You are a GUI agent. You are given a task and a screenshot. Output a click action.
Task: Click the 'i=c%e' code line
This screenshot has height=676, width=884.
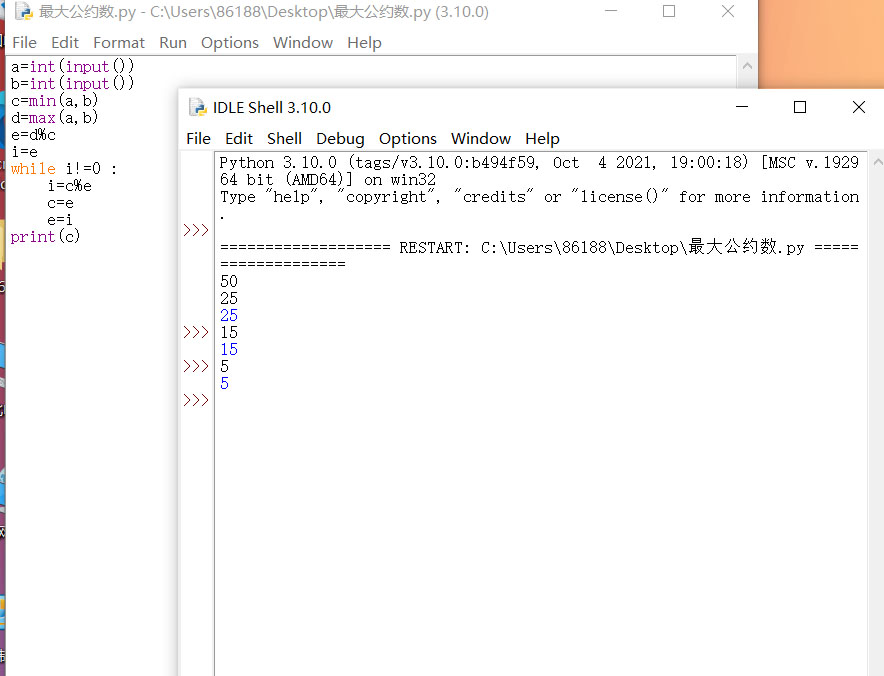click(69, 185)
